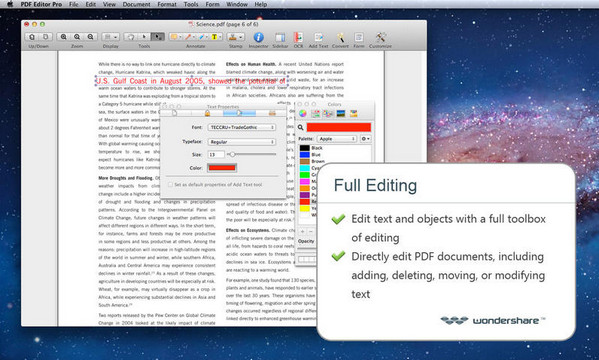Open the Font dropdown TECCRU+TradeGothic

(x=241, y=127)
